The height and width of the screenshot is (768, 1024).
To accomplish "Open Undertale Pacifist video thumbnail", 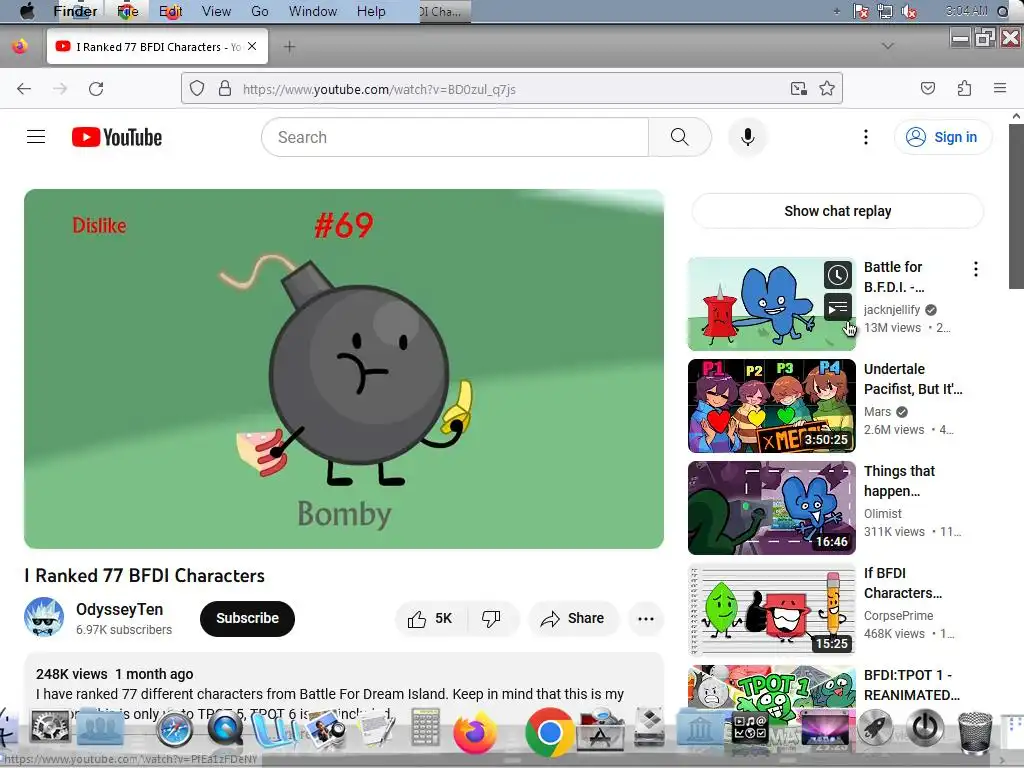I will click(x=771, y=406).
